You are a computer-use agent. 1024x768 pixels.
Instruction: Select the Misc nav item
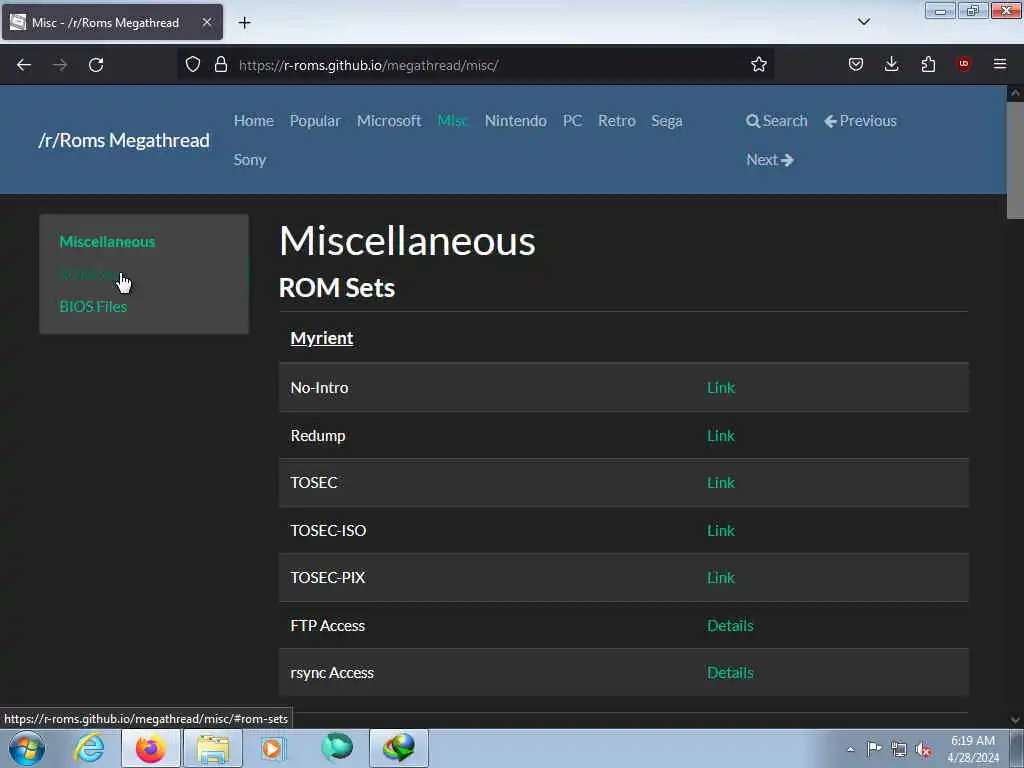tap(453, 121)
